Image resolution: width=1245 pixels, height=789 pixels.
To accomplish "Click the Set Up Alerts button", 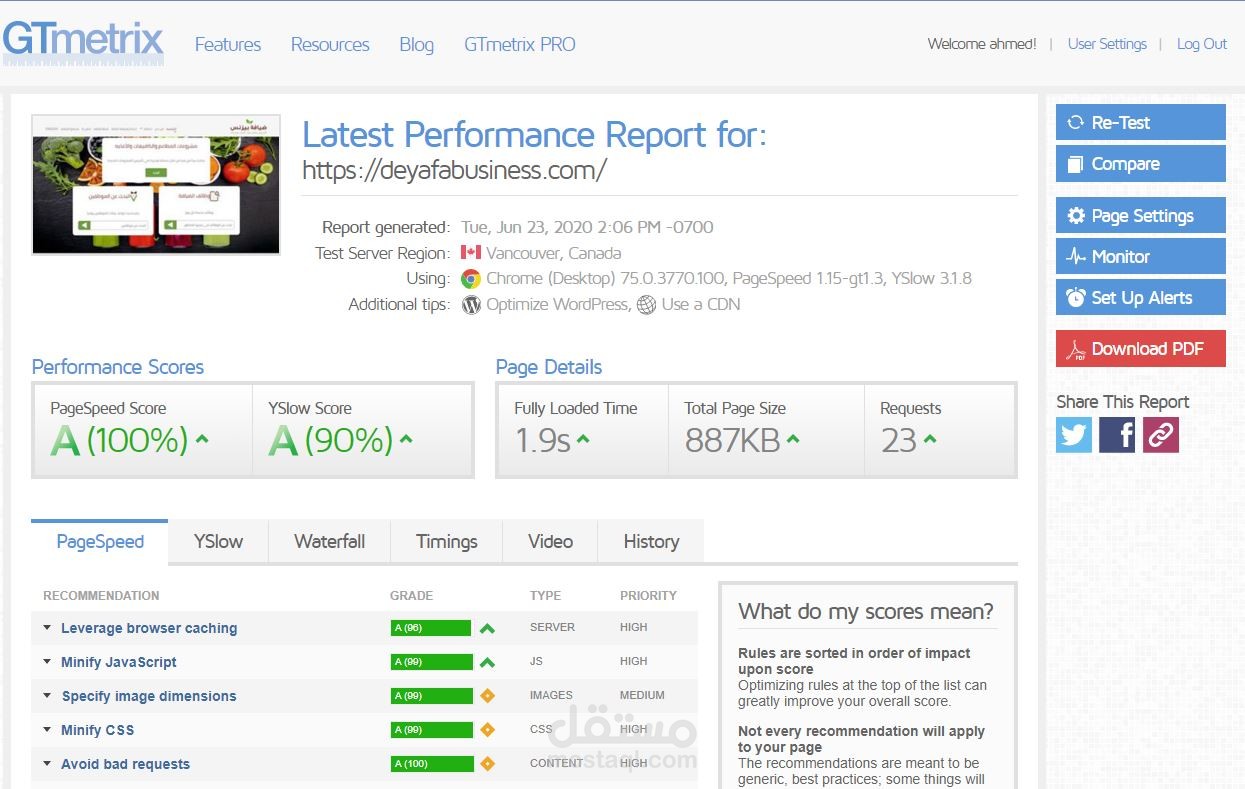I will pyautogui.click(x=1140, y=297).
